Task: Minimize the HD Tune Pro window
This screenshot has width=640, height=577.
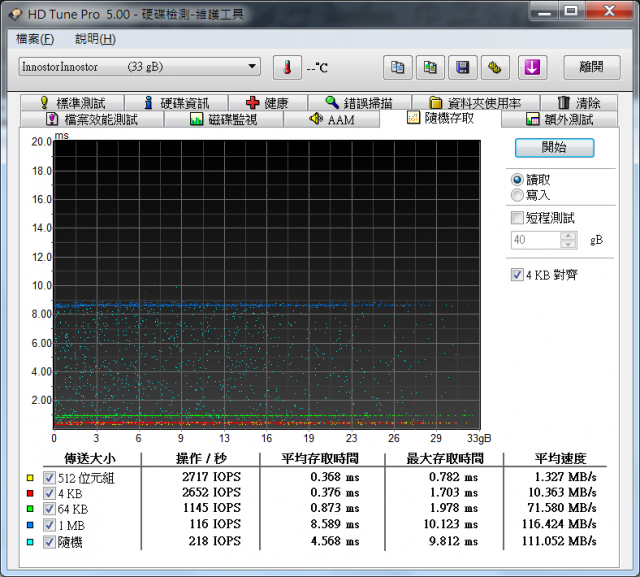Action: [544, 12]
